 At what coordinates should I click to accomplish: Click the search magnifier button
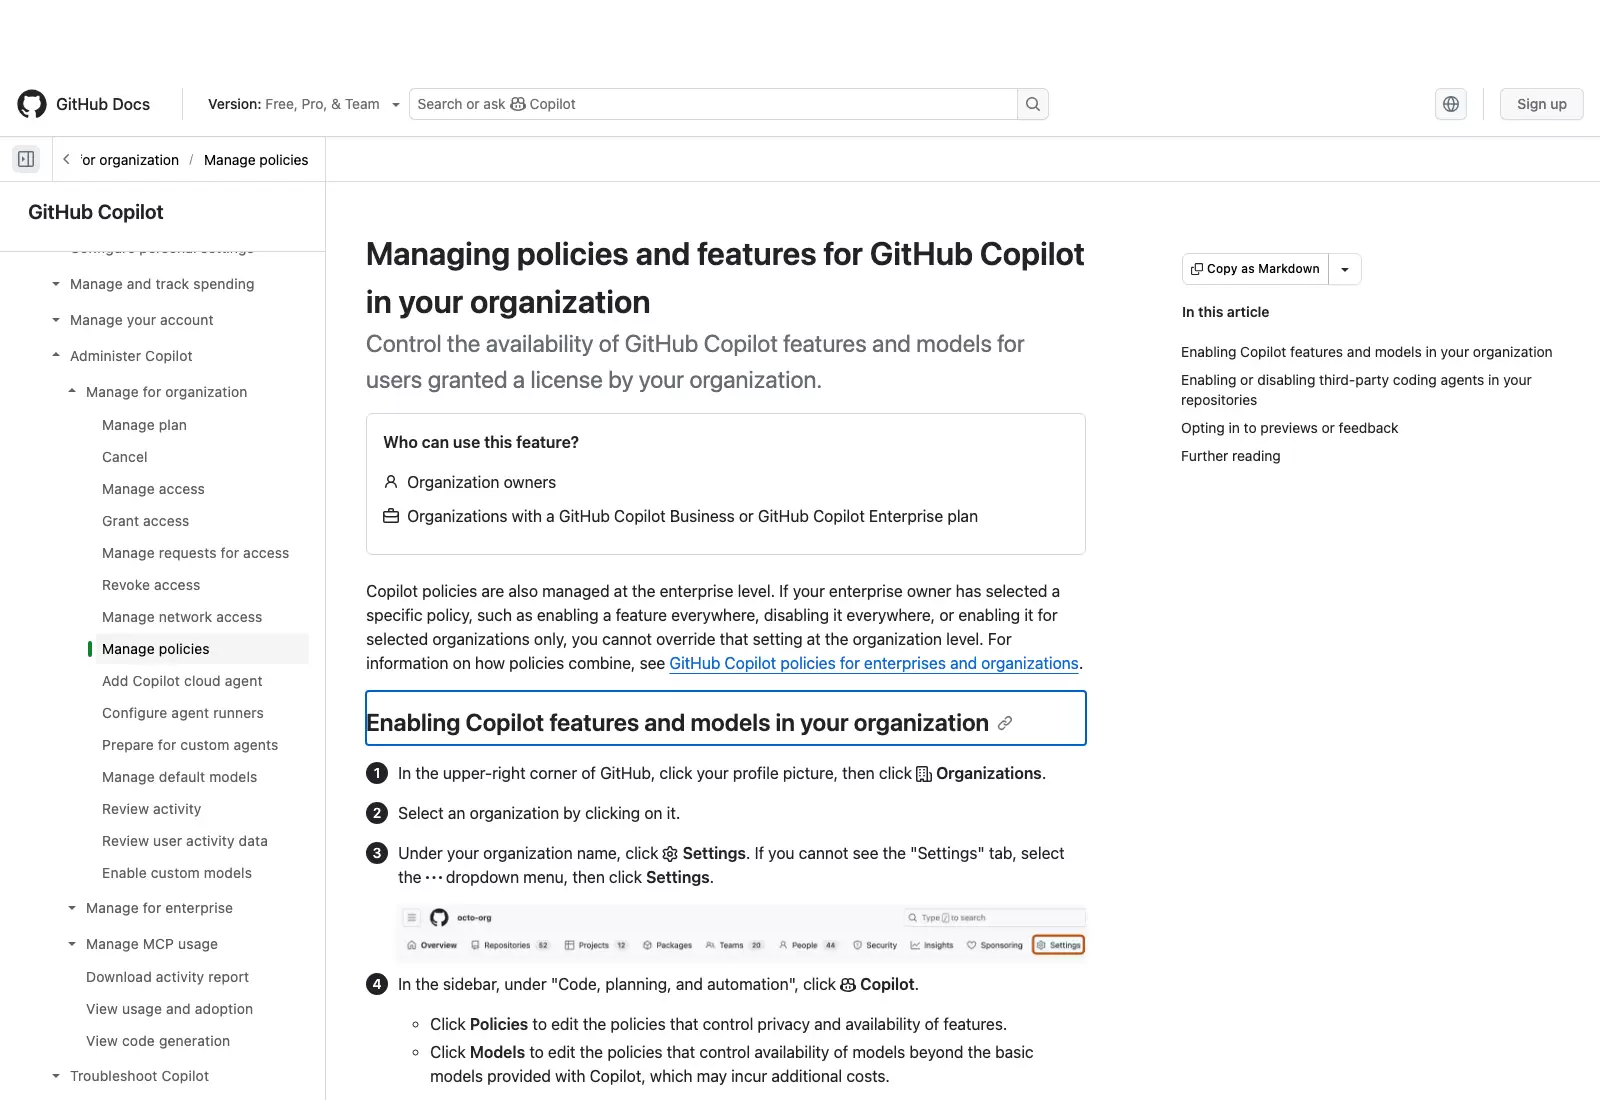[1033, 104]
